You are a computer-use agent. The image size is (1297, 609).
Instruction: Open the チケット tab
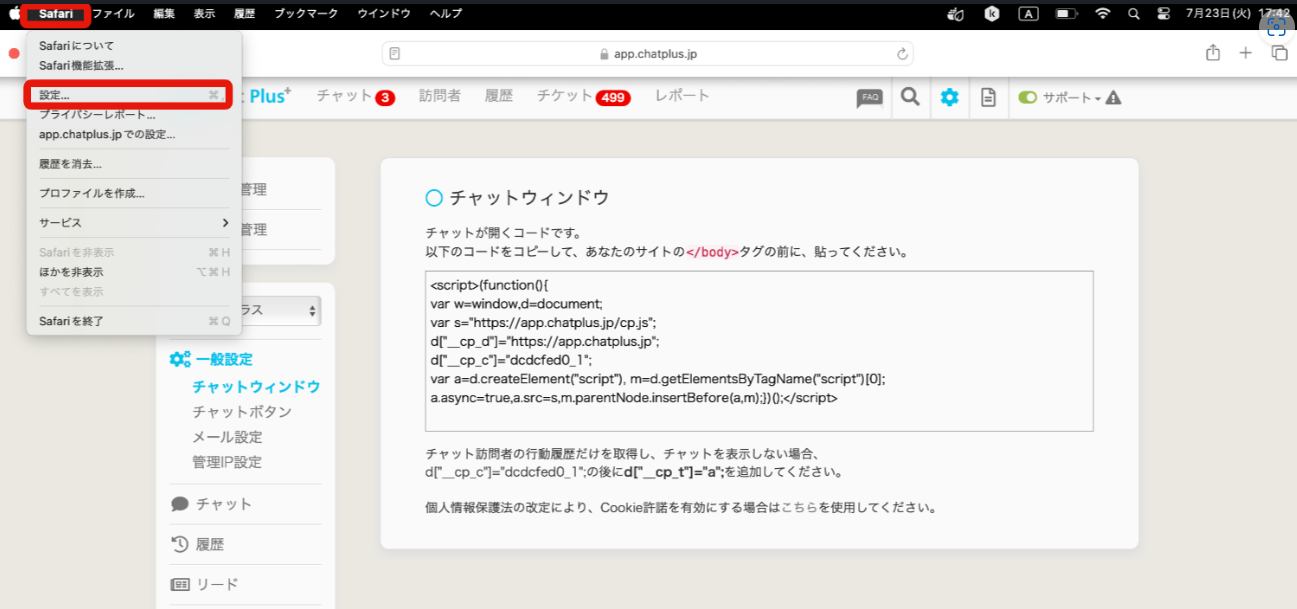click(565, 96)
